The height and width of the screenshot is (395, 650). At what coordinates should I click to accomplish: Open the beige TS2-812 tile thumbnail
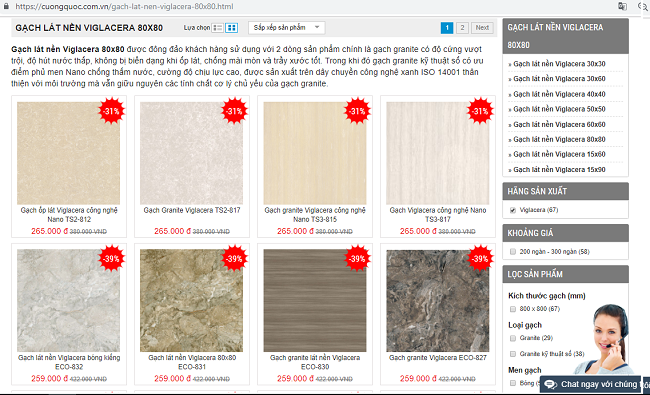pos(68,153)
